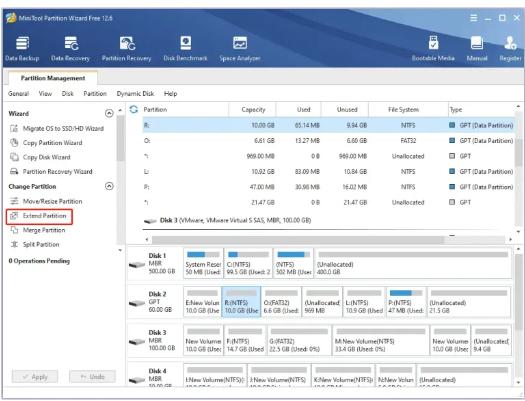The width and height of the screenshot is (525, 401).
Task: Choose Merge Partition
Action: click(38, 230)
